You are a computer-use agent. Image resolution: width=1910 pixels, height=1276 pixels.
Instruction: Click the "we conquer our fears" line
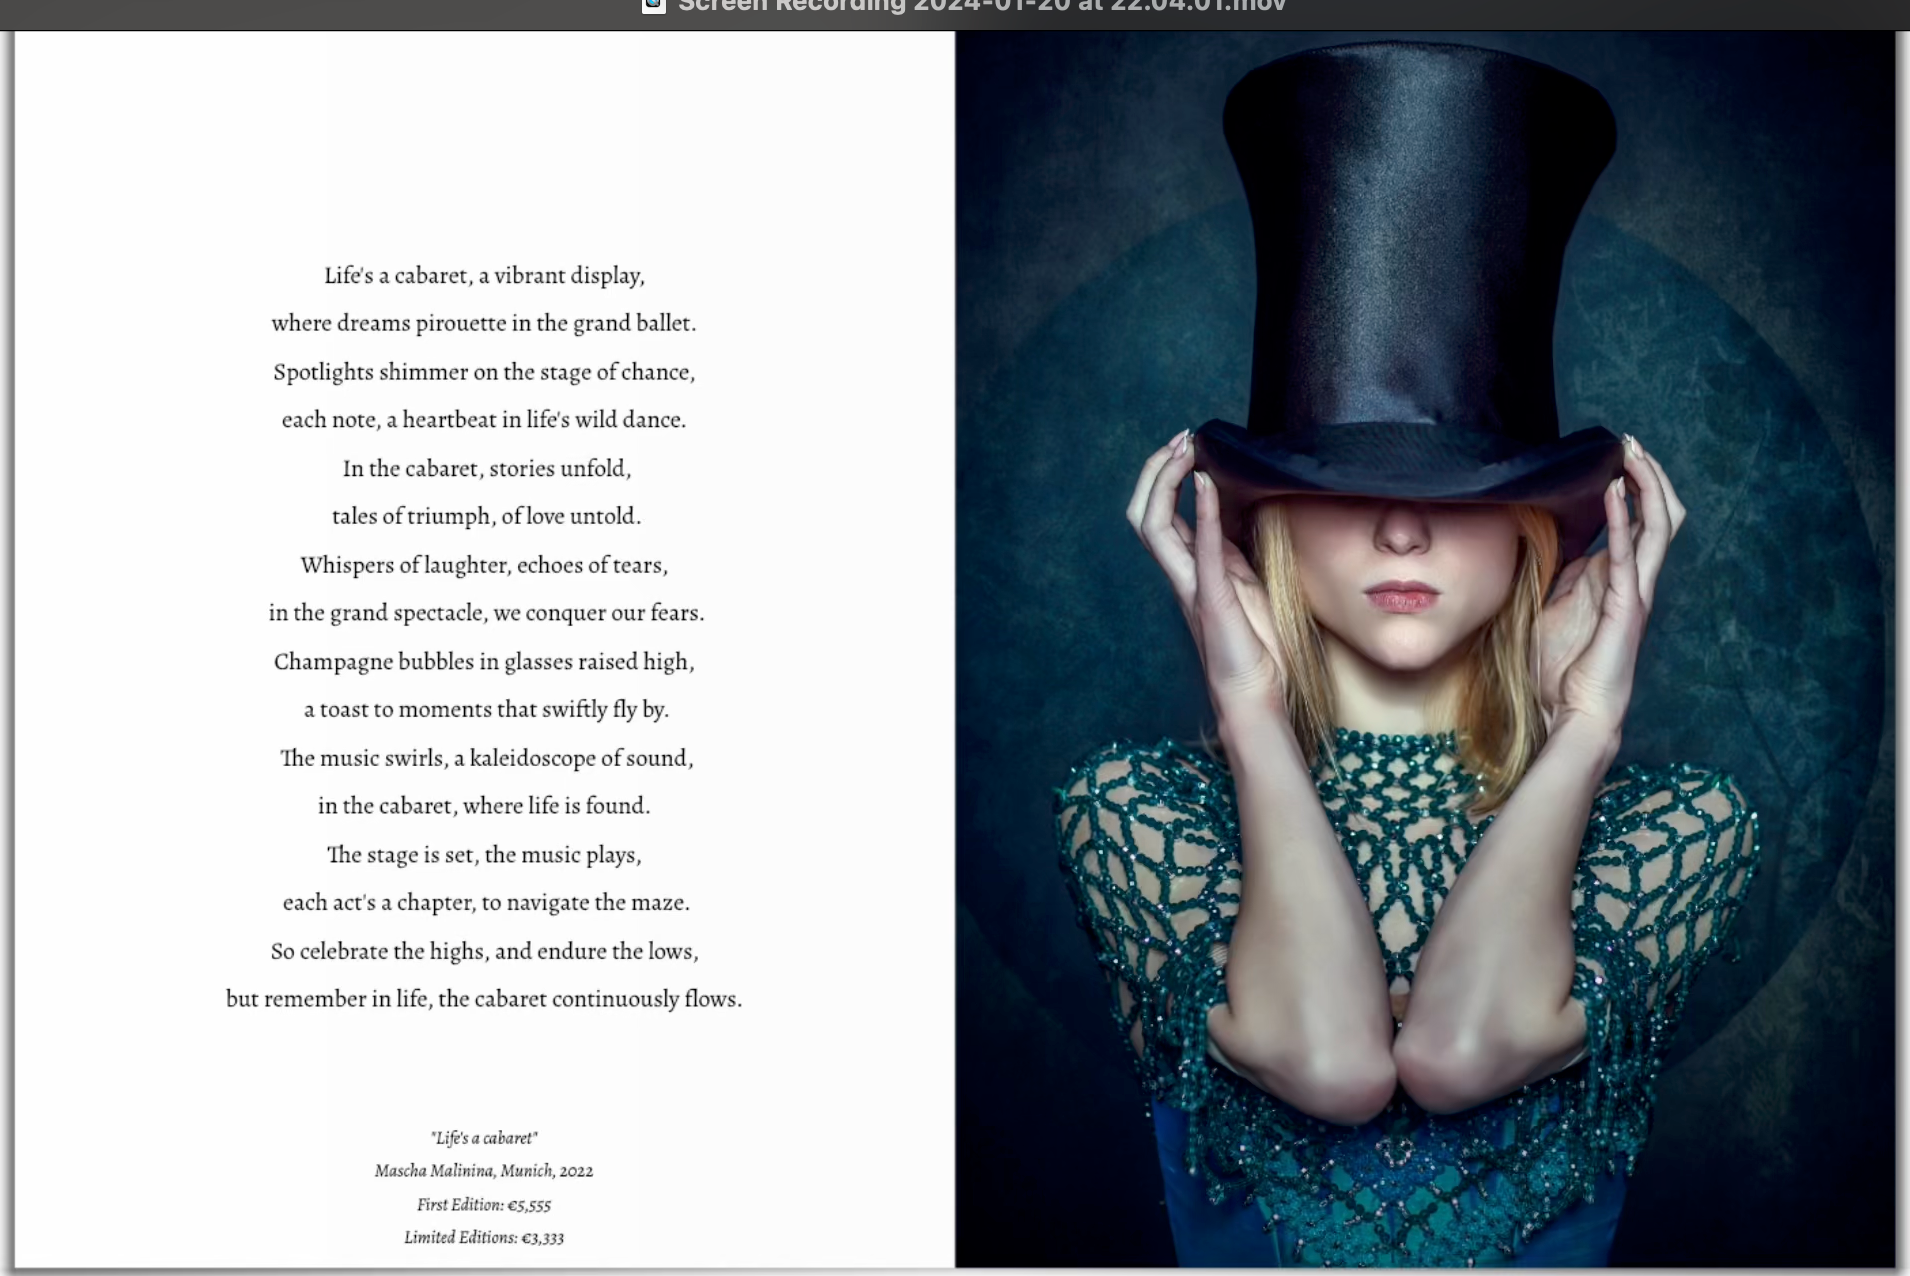coord(486,613)
